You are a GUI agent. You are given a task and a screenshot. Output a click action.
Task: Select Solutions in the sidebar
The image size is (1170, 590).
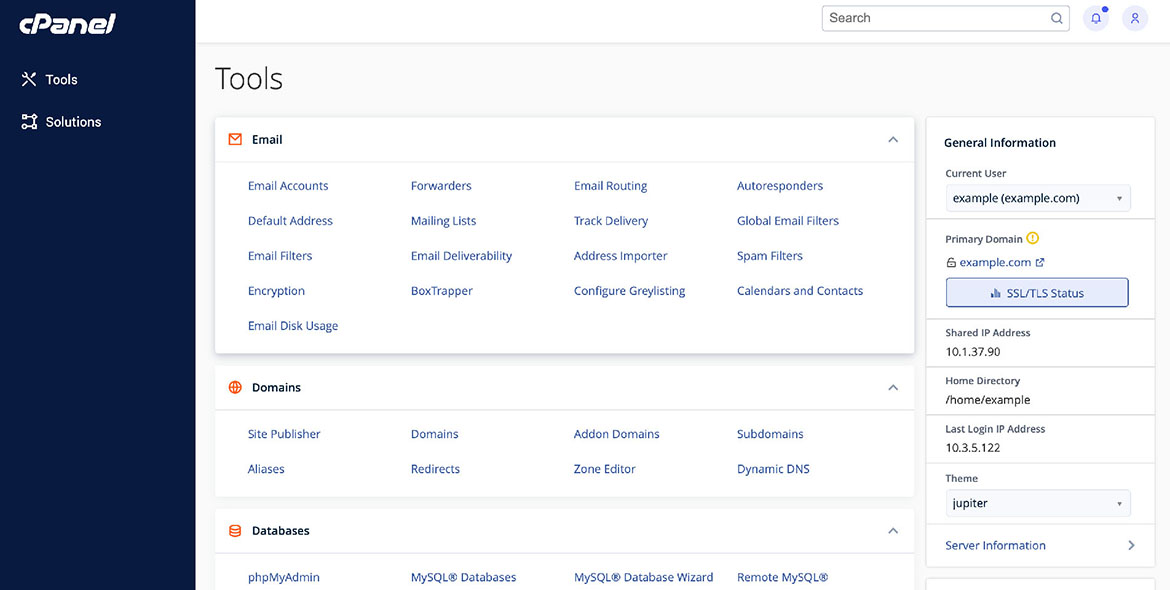coord(72,122)
